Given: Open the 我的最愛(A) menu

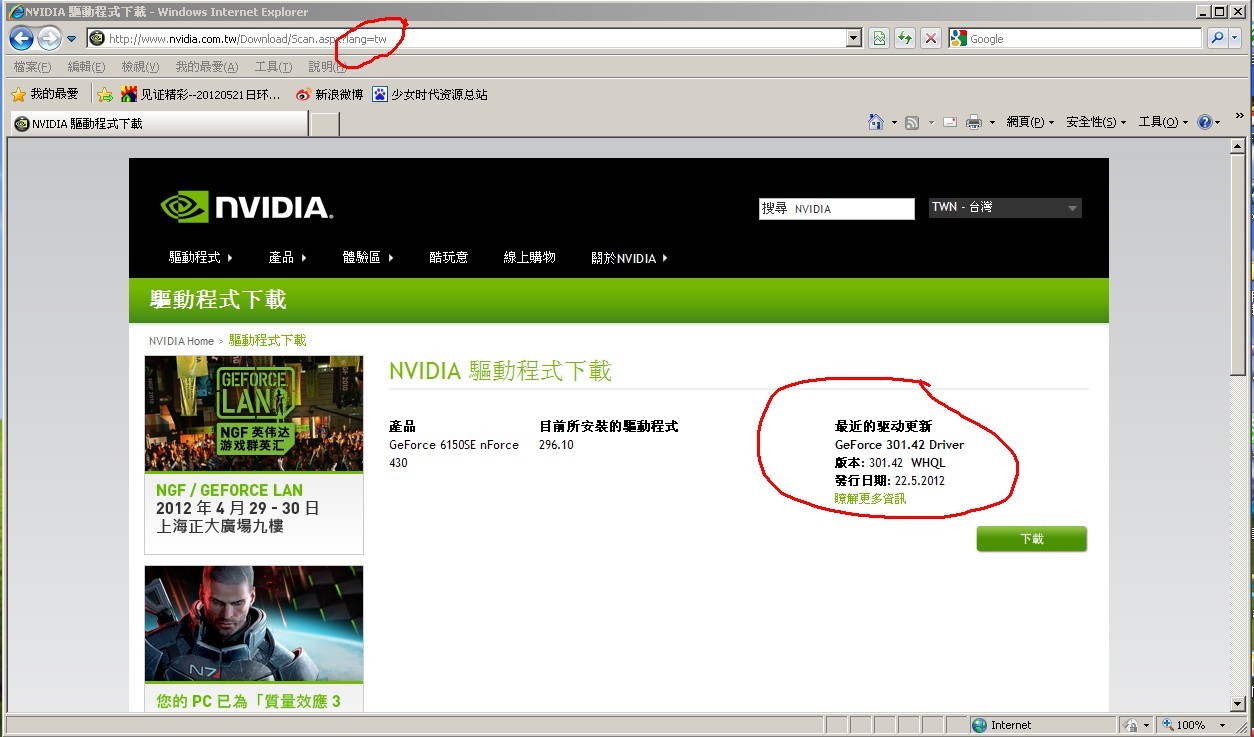Looking at the screenshot, I should [207, 67].
